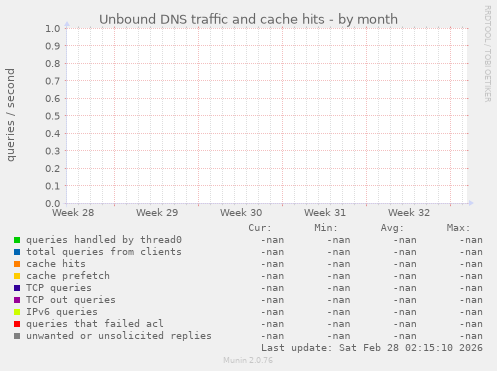Select the 'IPv6 queries' legend label
This screenshot has height=371, width=497.
tap(62, 312)
